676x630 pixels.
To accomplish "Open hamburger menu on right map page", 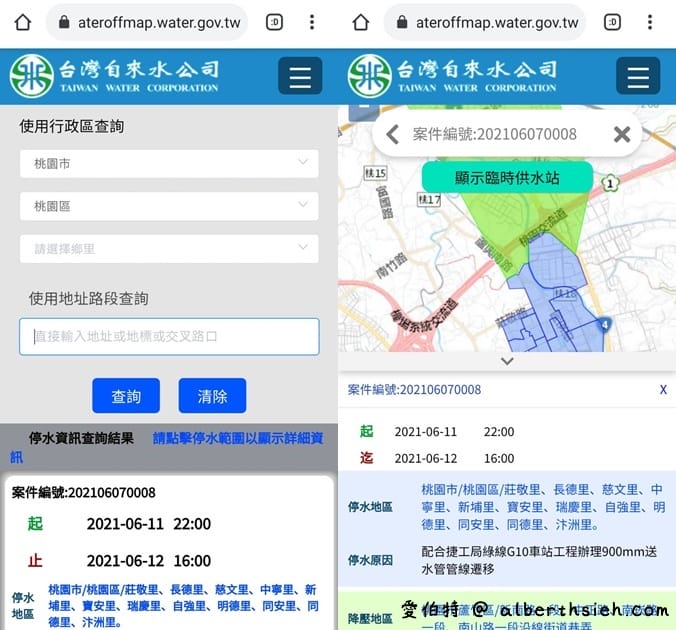I will pos(638,76).
